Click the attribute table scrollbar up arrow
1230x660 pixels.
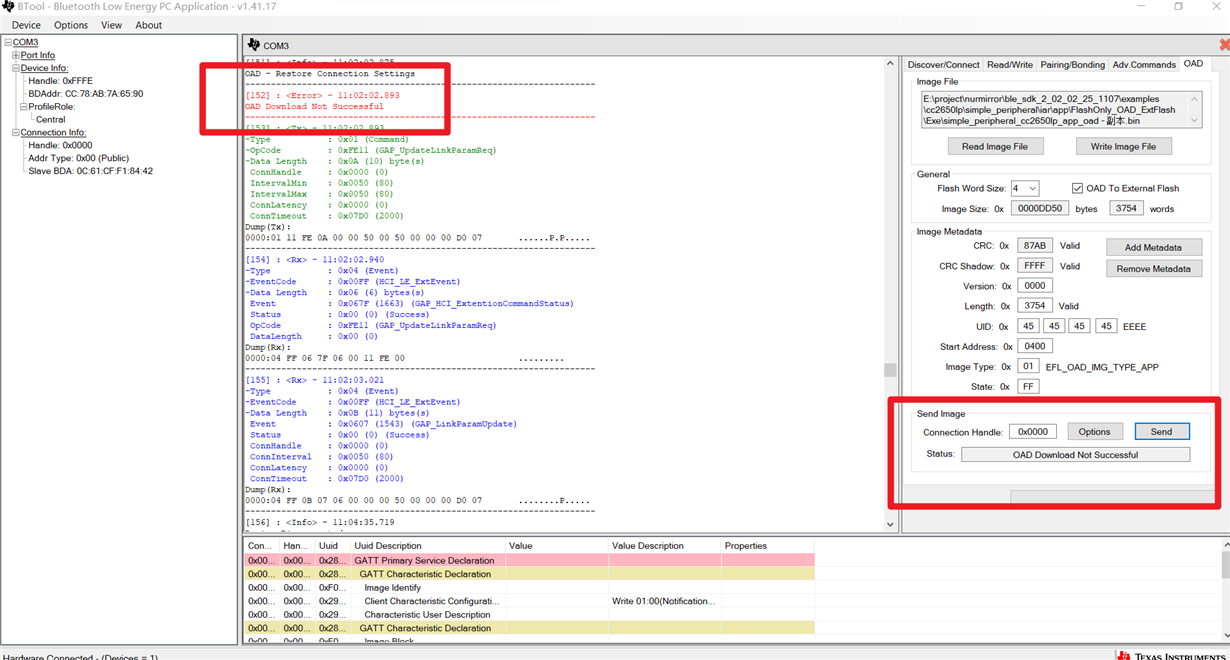point(1226,545)
